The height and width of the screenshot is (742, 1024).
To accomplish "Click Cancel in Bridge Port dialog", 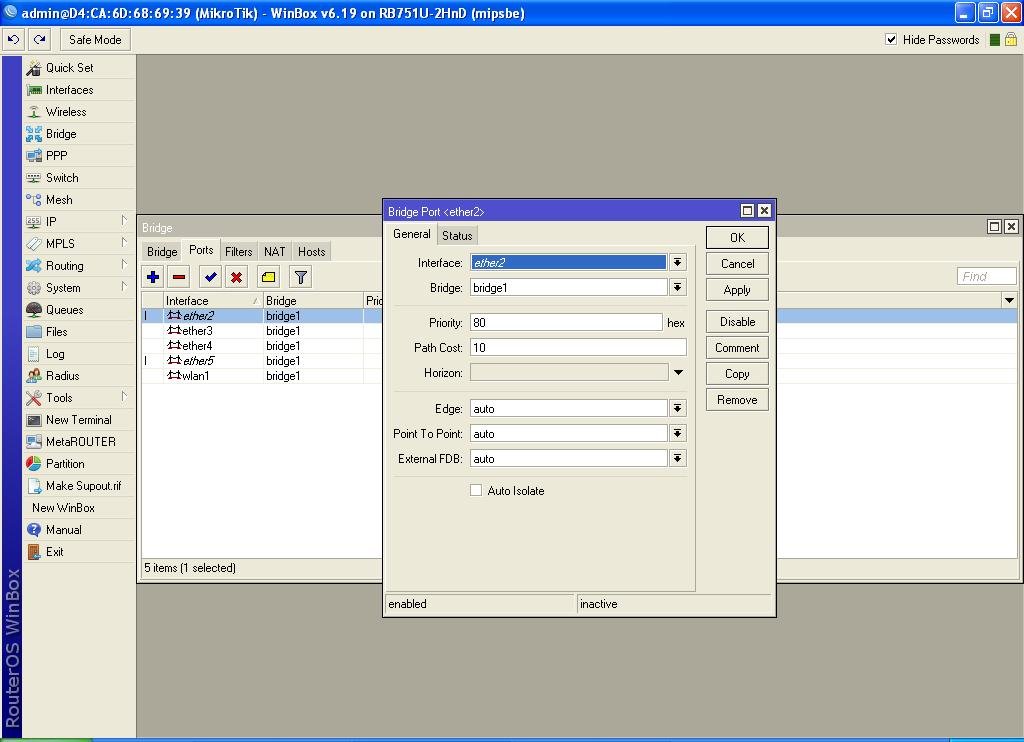I will point(737,264).
